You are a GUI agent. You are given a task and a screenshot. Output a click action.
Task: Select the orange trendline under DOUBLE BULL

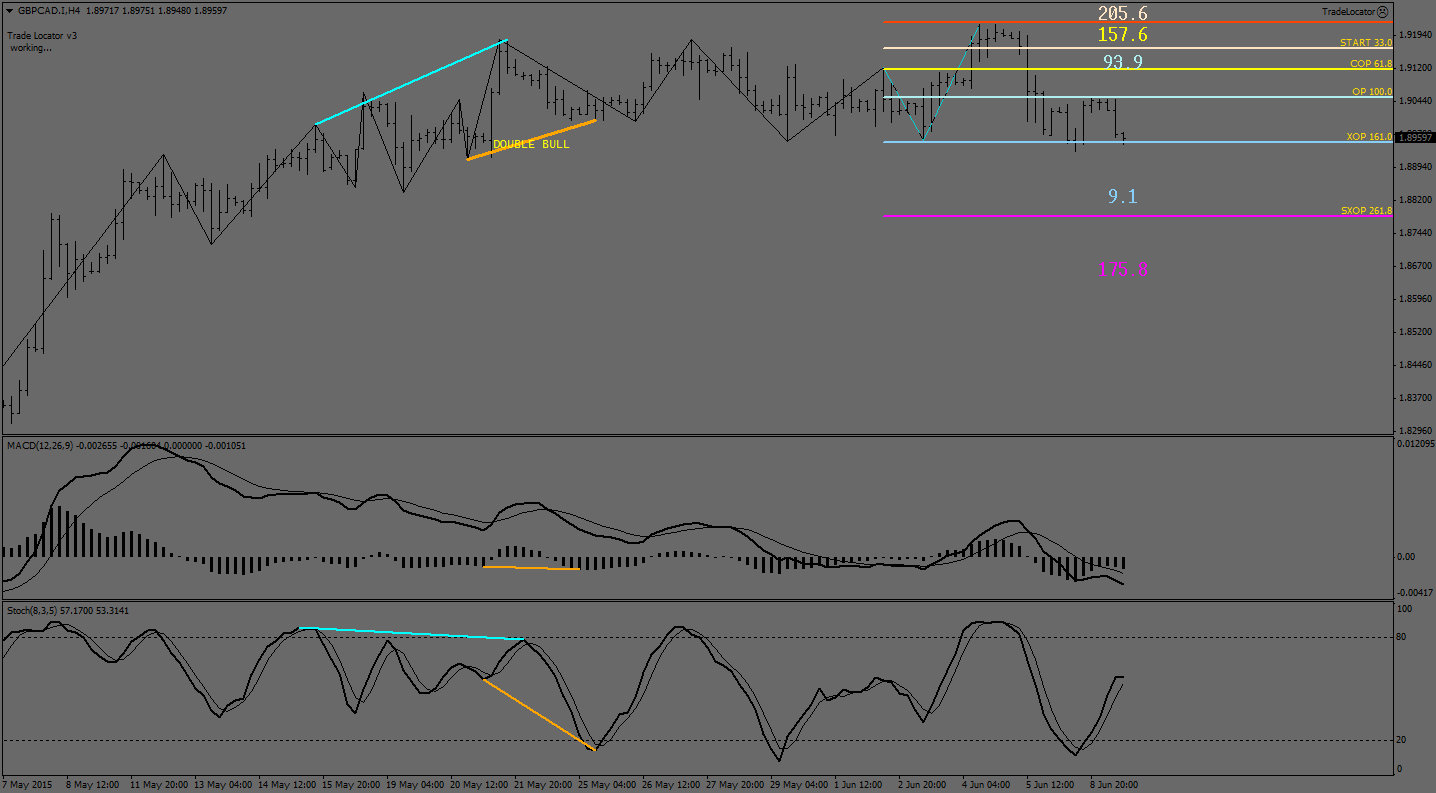coord(531,140)
